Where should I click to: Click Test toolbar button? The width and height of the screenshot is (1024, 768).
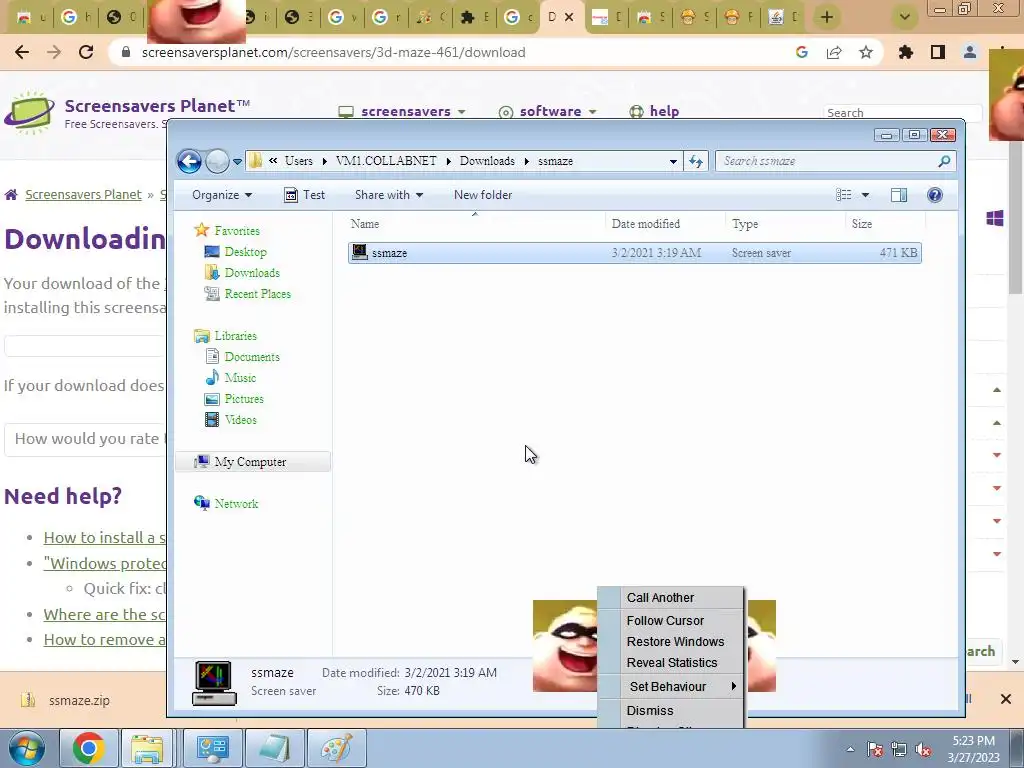point(304,195)
